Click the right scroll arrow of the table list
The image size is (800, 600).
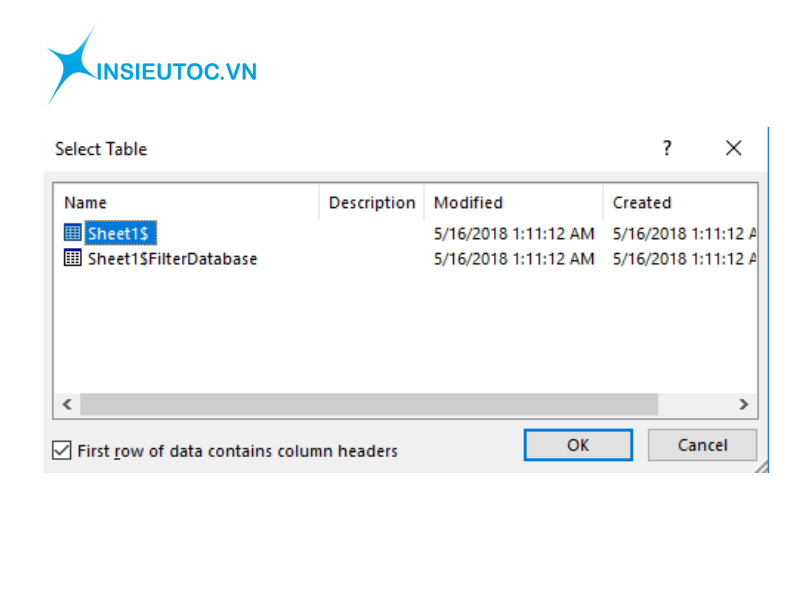point(743,404)
